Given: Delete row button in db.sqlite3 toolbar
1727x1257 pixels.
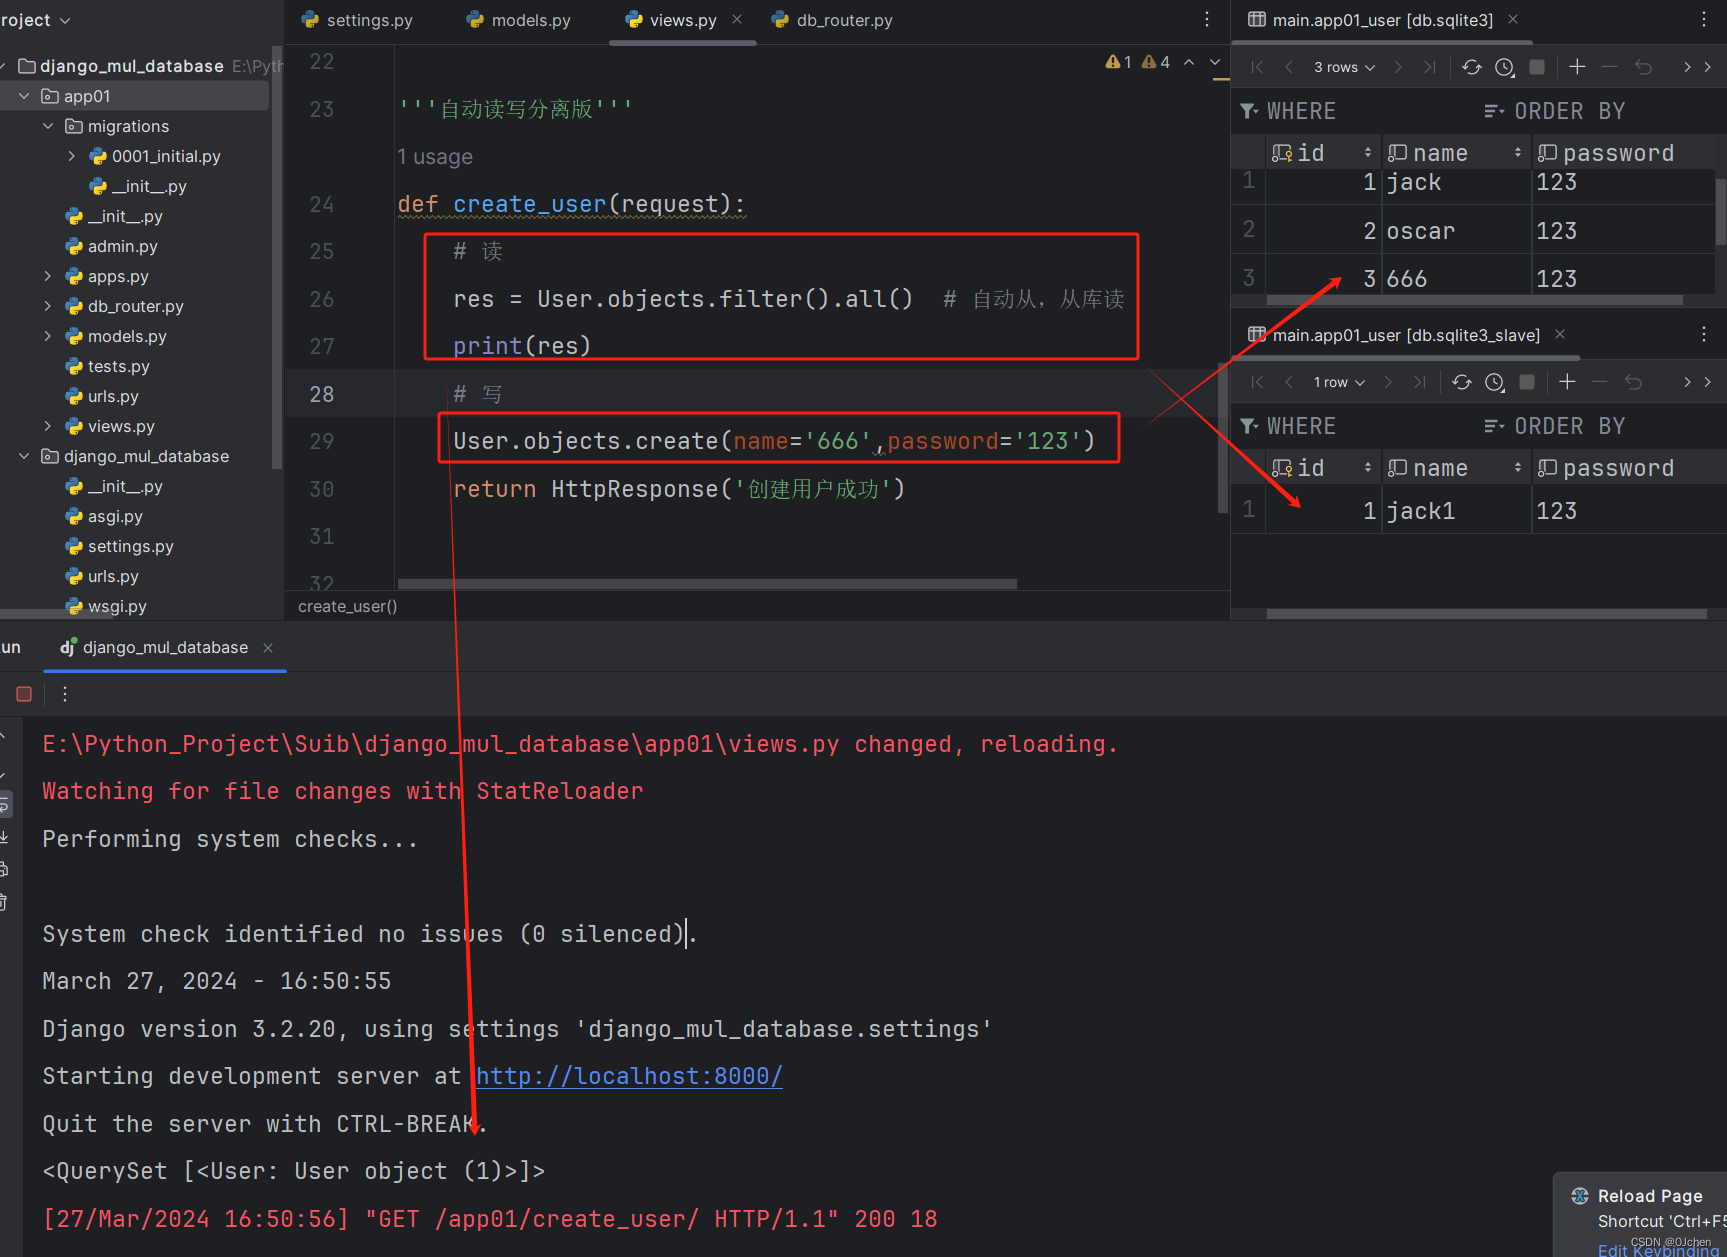Looking at the screenshot, I should point(1609,67).
